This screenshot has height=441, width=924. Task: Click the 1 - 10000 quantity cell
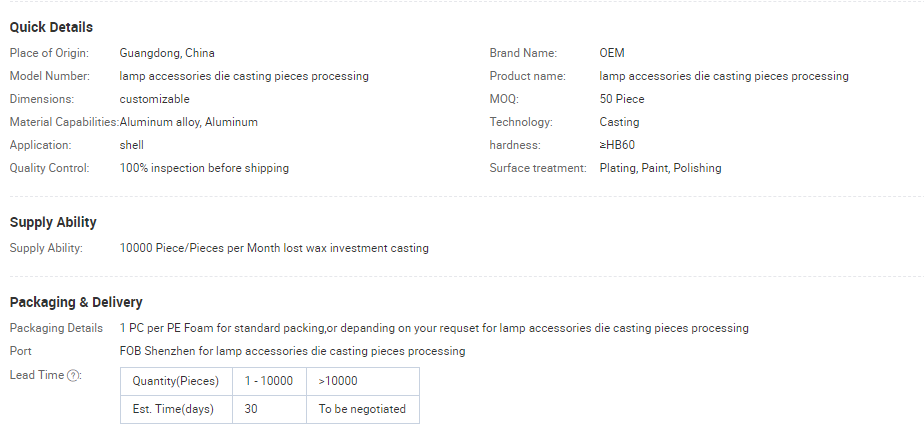[x=269, y=381]
